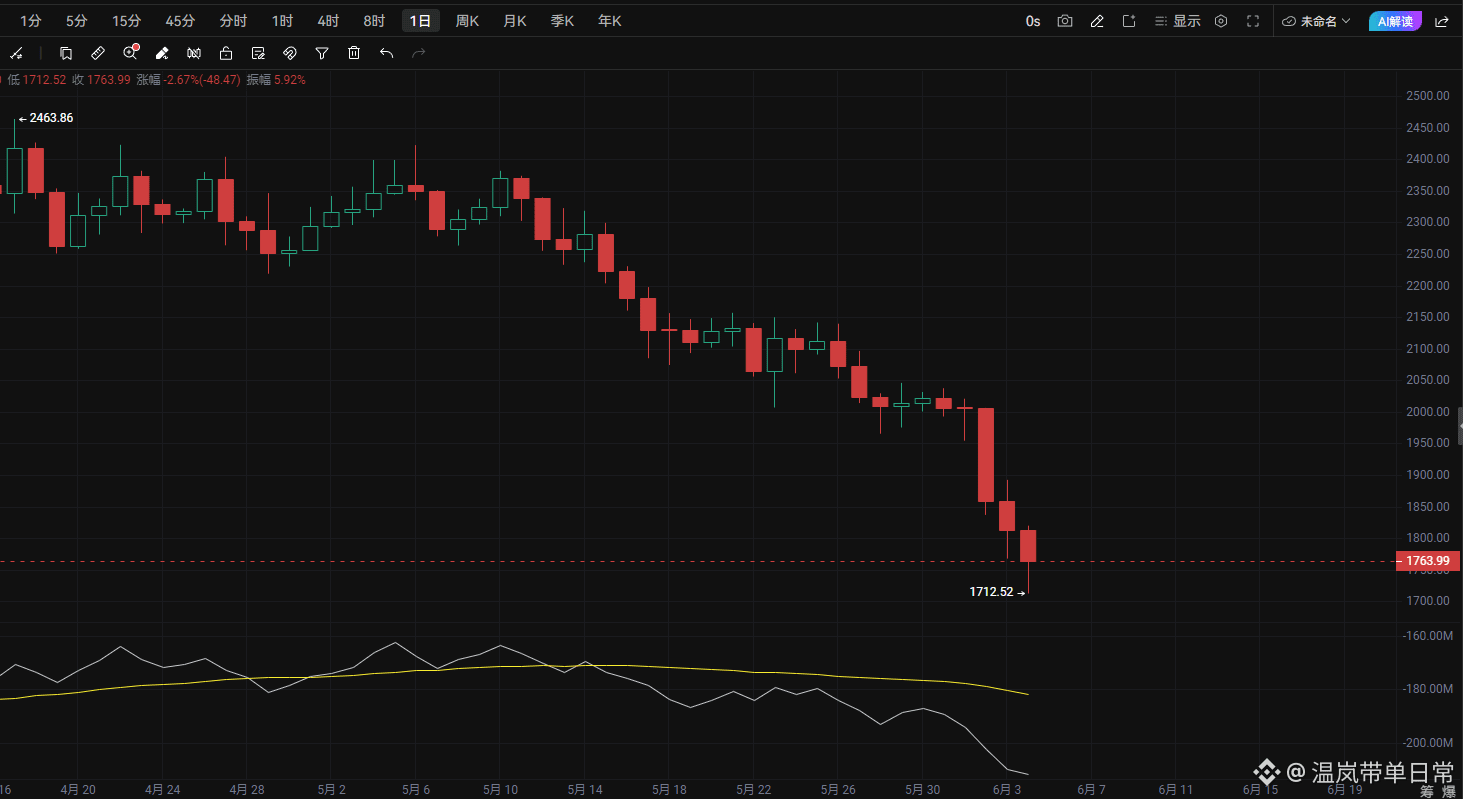Click the current price tag 1763.99

tap(1427, 561)
